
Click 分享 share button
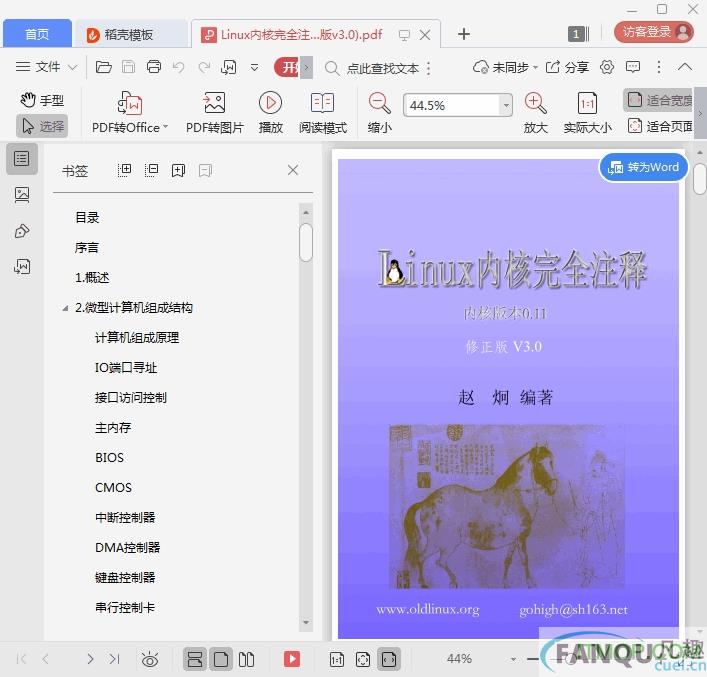point(567,67)
